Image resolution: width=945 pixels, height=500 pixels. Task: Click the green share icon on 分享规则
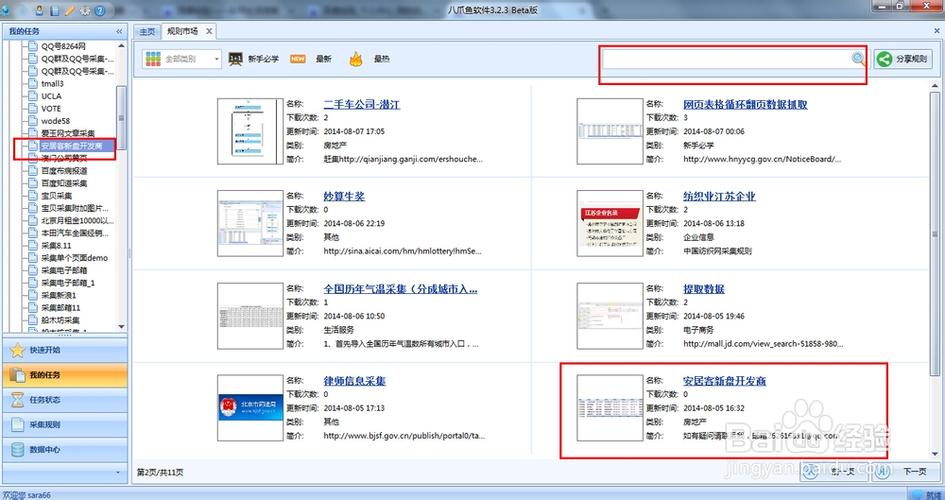coord(884,59)
